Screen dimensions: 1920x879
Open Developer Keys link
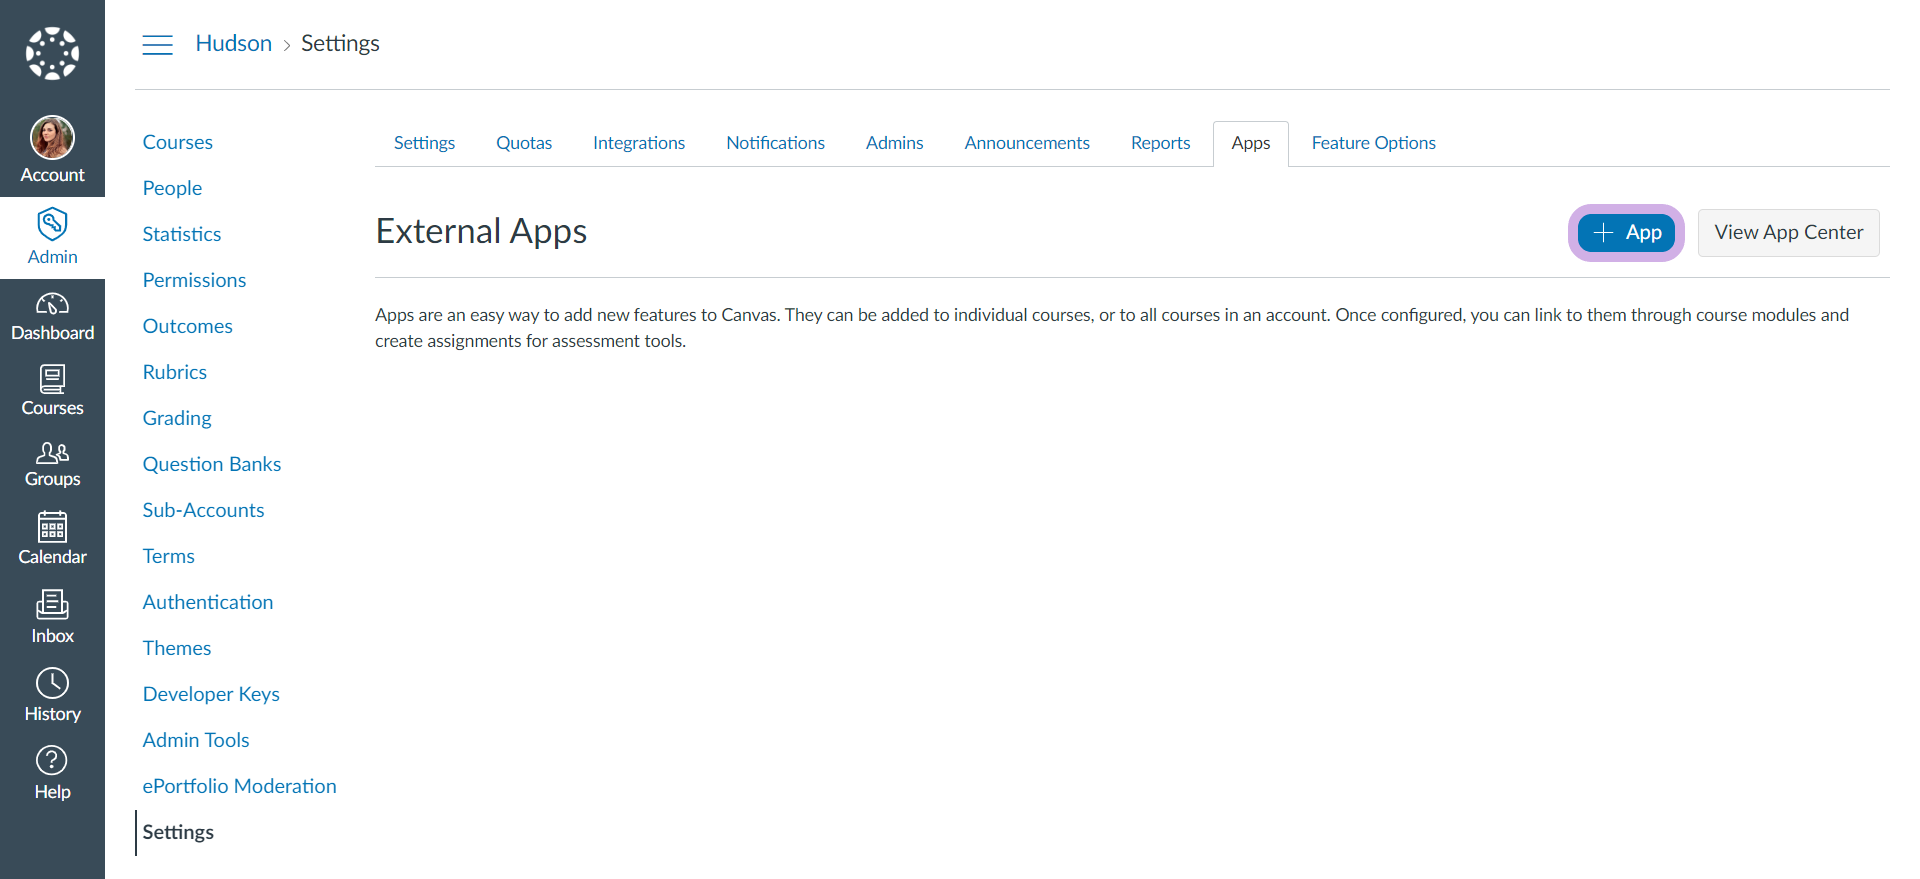[211, 694]
